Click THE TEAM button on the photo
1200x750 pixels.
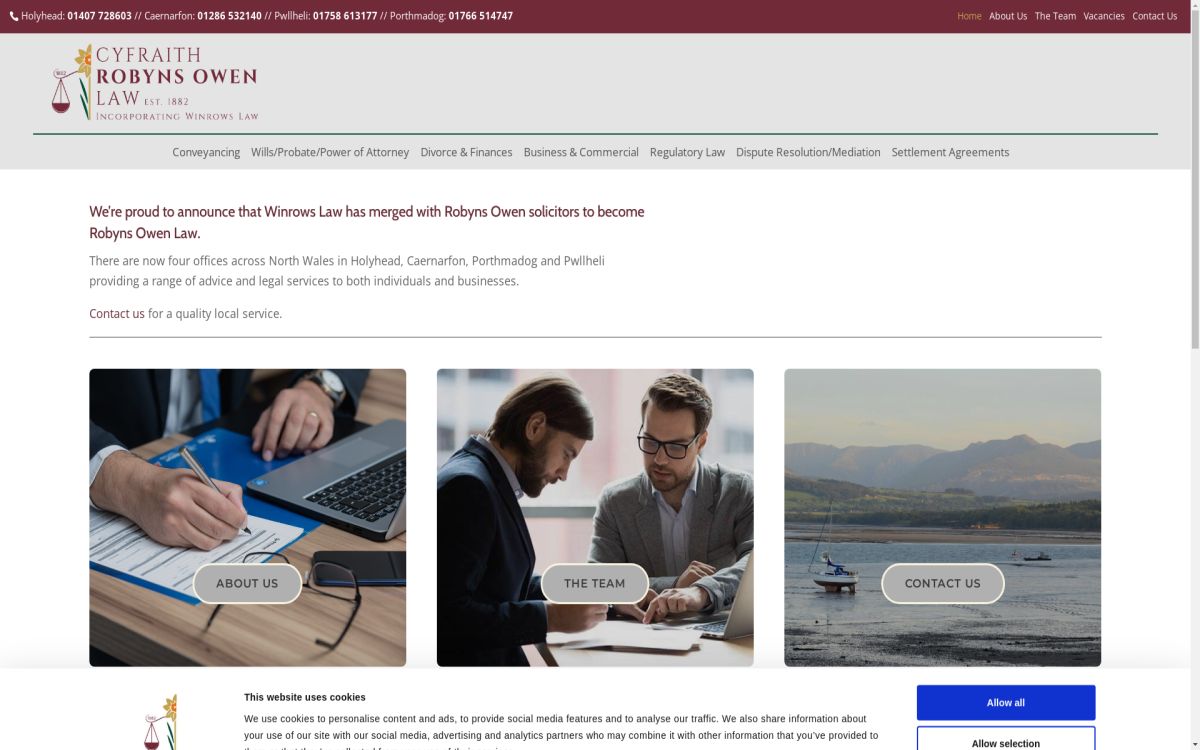pos(594,583)
